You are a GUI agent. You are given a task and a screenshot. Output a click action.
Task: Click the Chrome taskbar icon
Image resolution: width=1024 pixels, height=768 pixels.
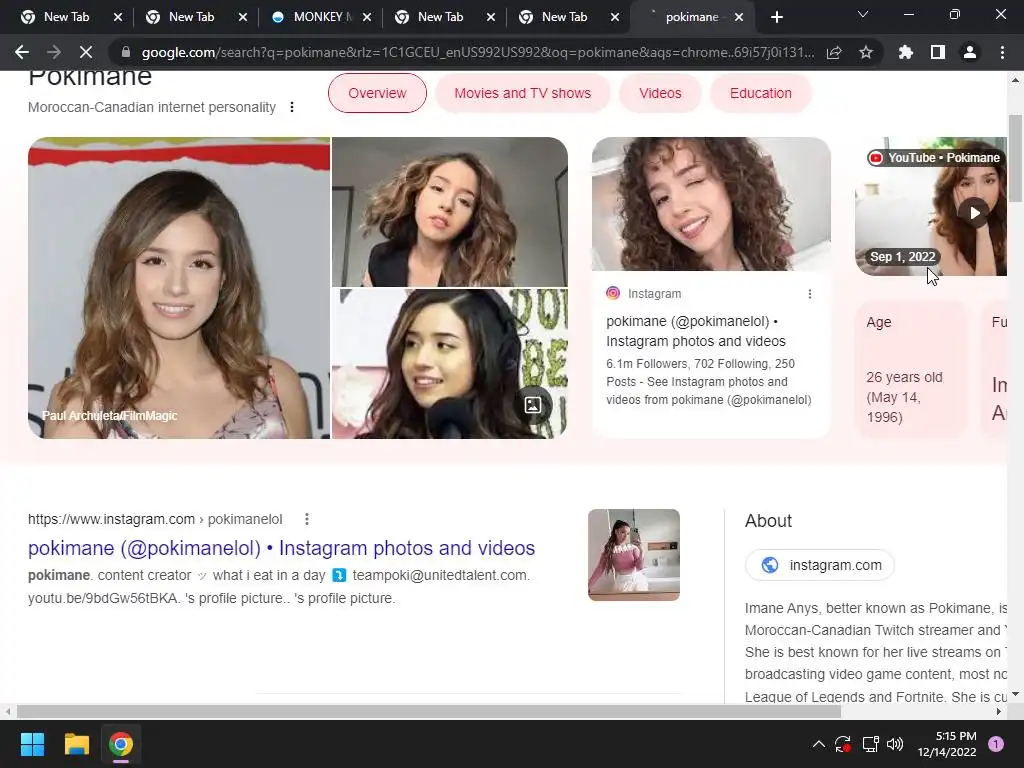121,744
